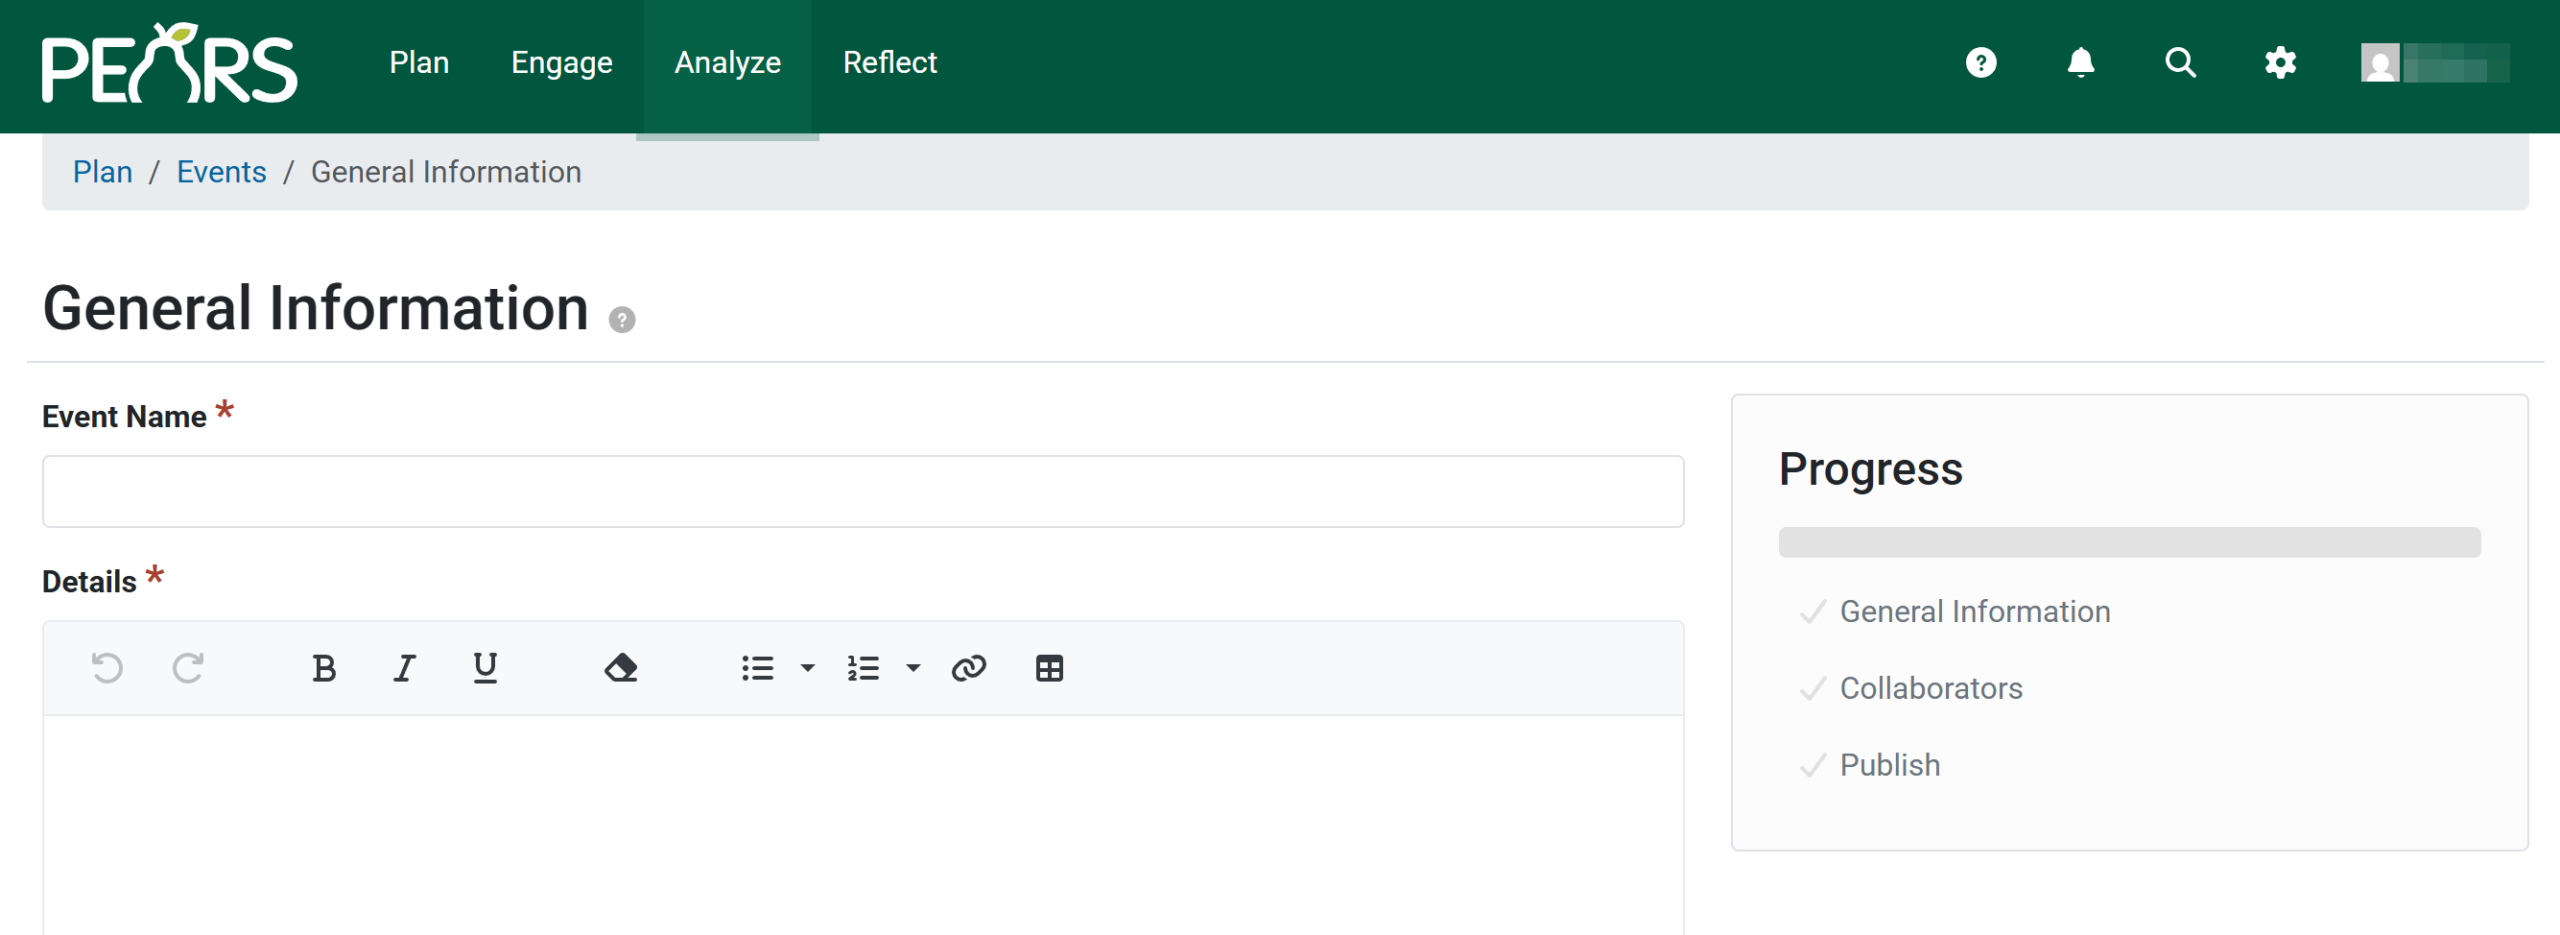Click the Event Name input field
This screenshot has width=2560, height=935.
tap(862, 491)
